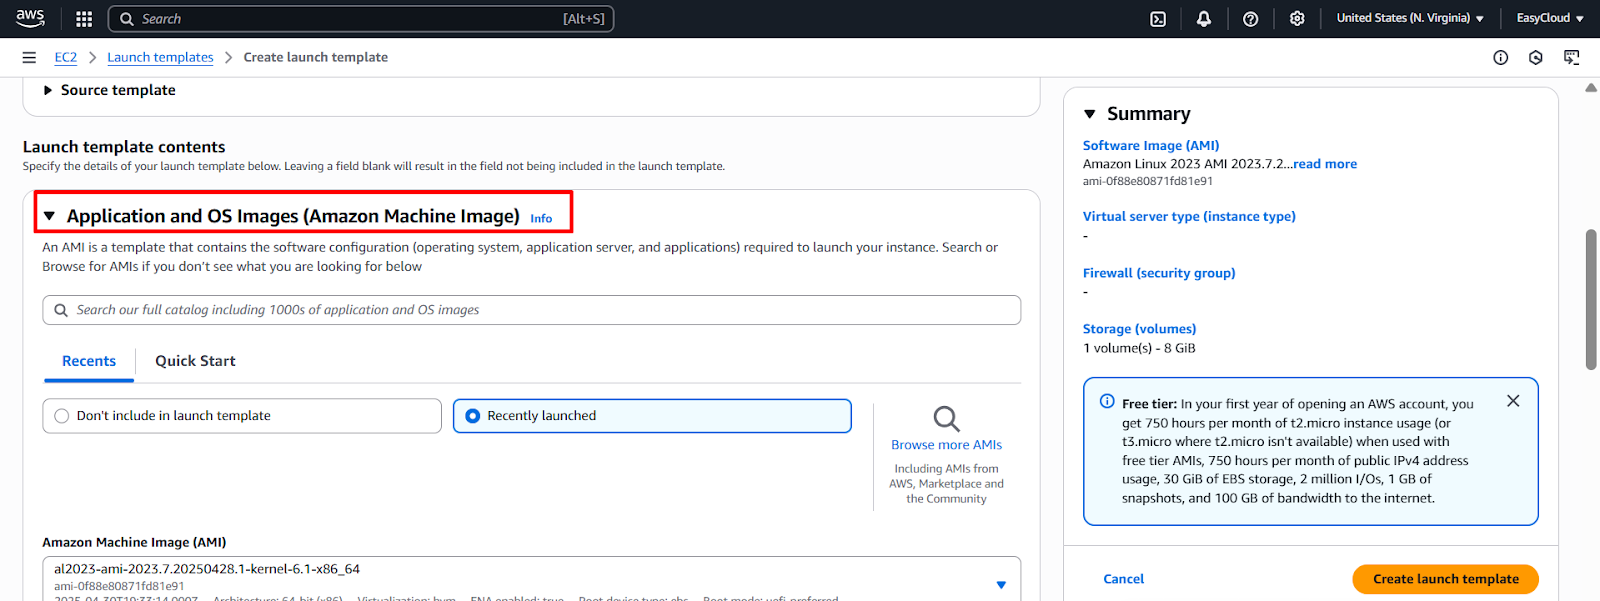Collapse the Summary panel triangle

(x=1090, y=114)
